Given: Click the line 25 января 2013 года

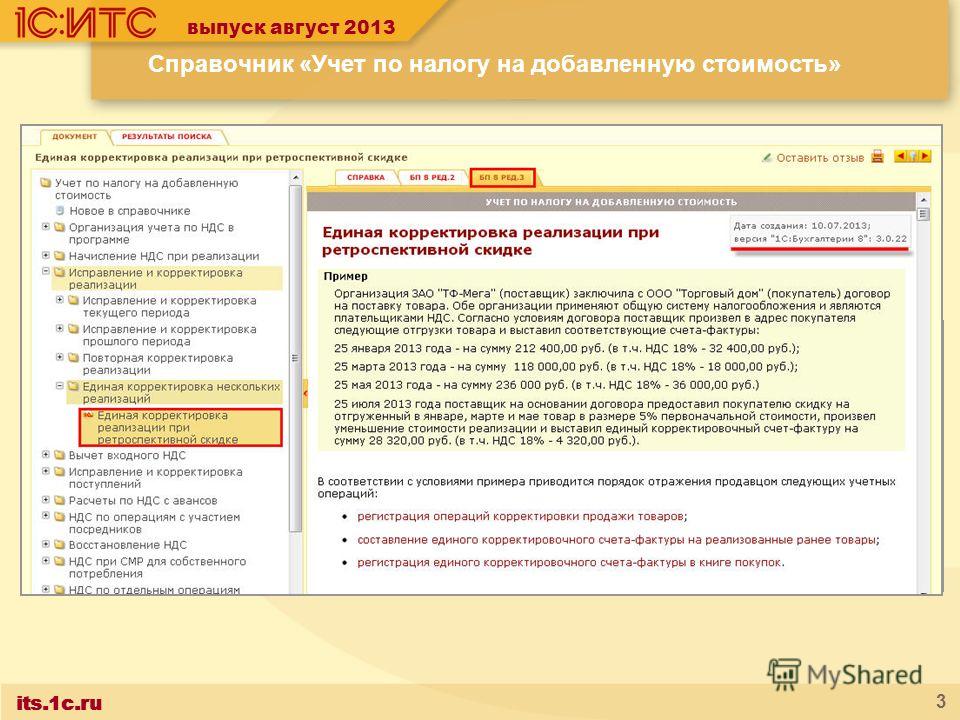Looking at the screenshot, I should point(566,348).
